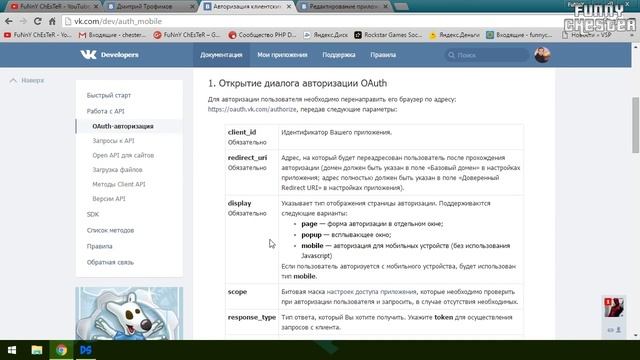Close the Авторизация клиентских tab
The width and height of the screenshot is (640, 360).
coord(289,7)
